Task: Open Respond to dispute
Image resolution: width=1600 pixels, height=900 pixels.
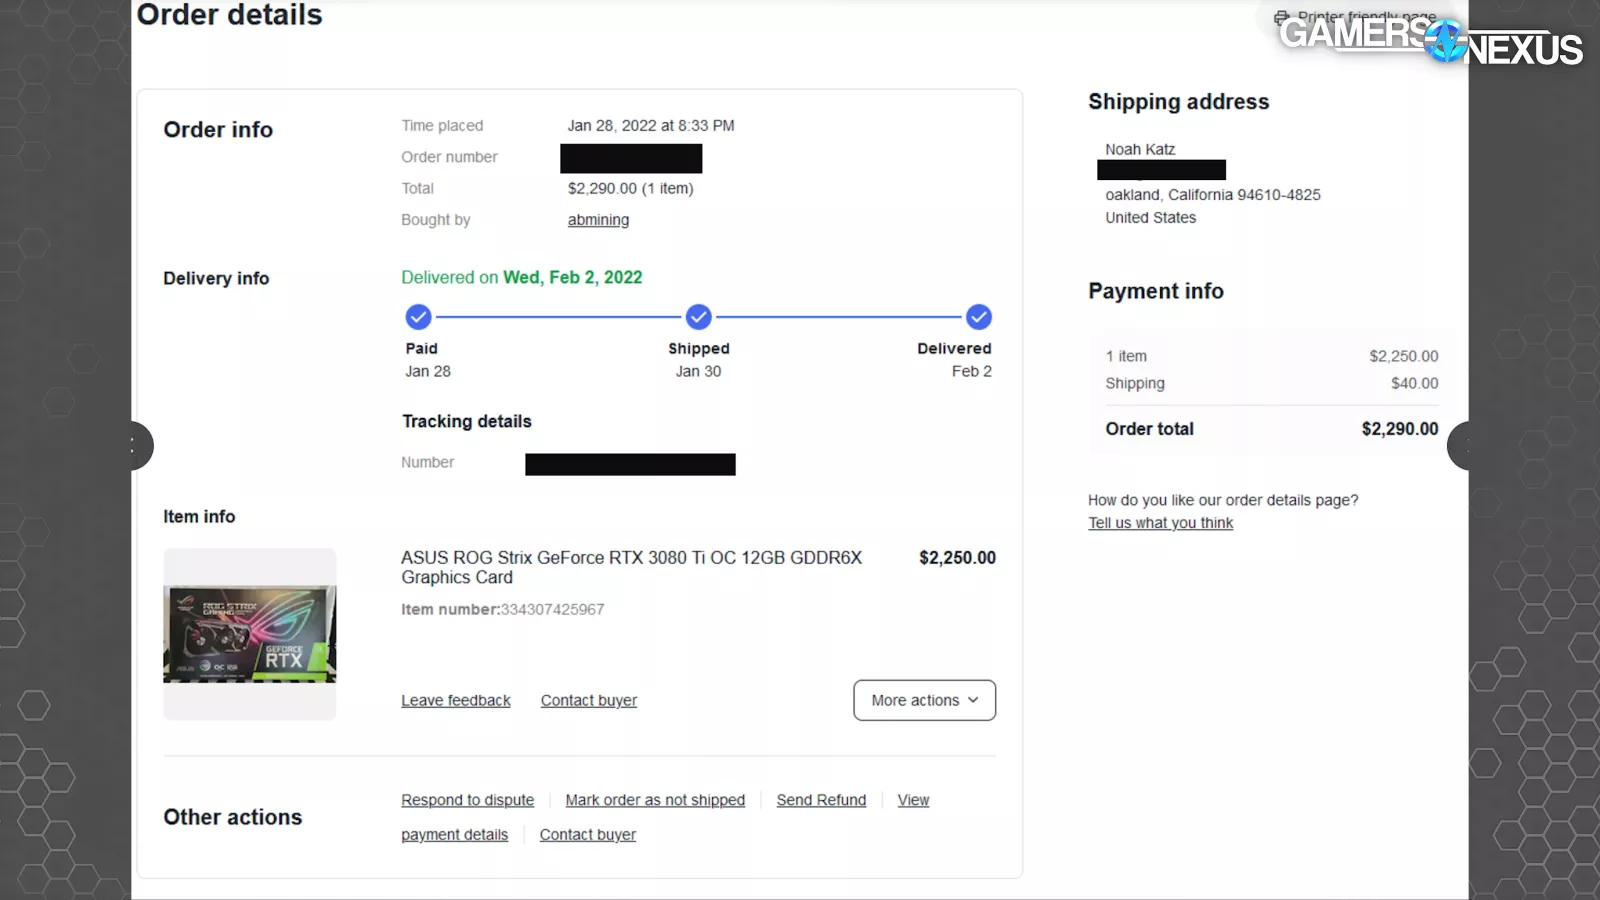Action: 467,800
